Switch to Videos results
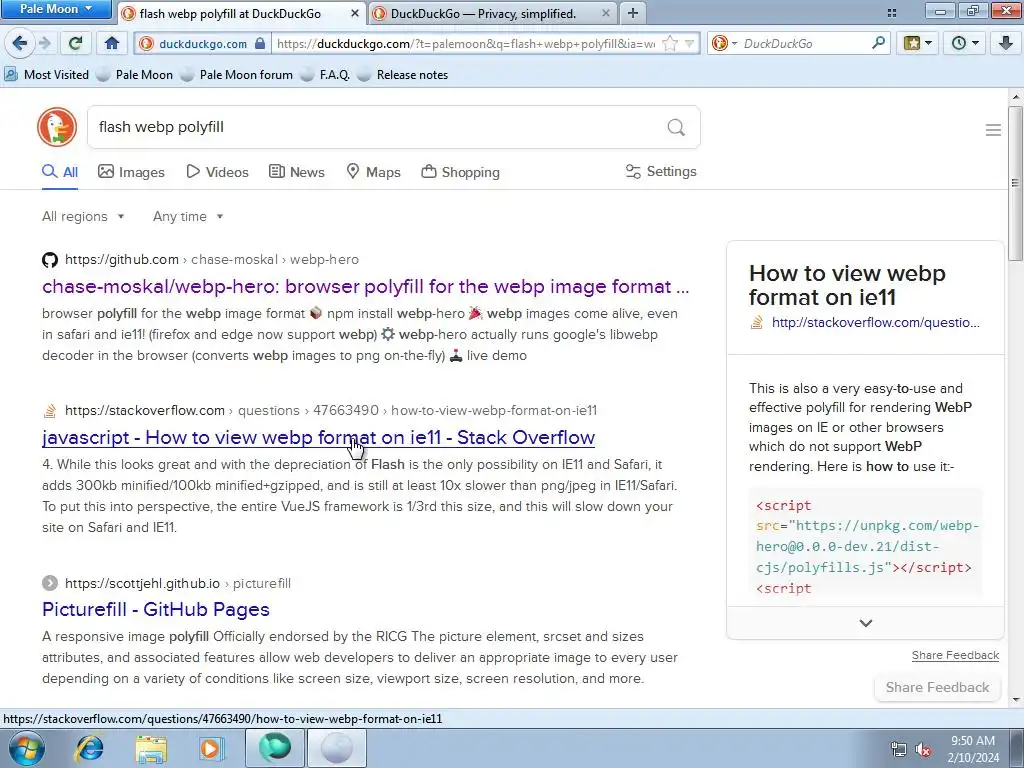Screen dimensions: 1024x768 pyautogui.click(x=217, y=172)
